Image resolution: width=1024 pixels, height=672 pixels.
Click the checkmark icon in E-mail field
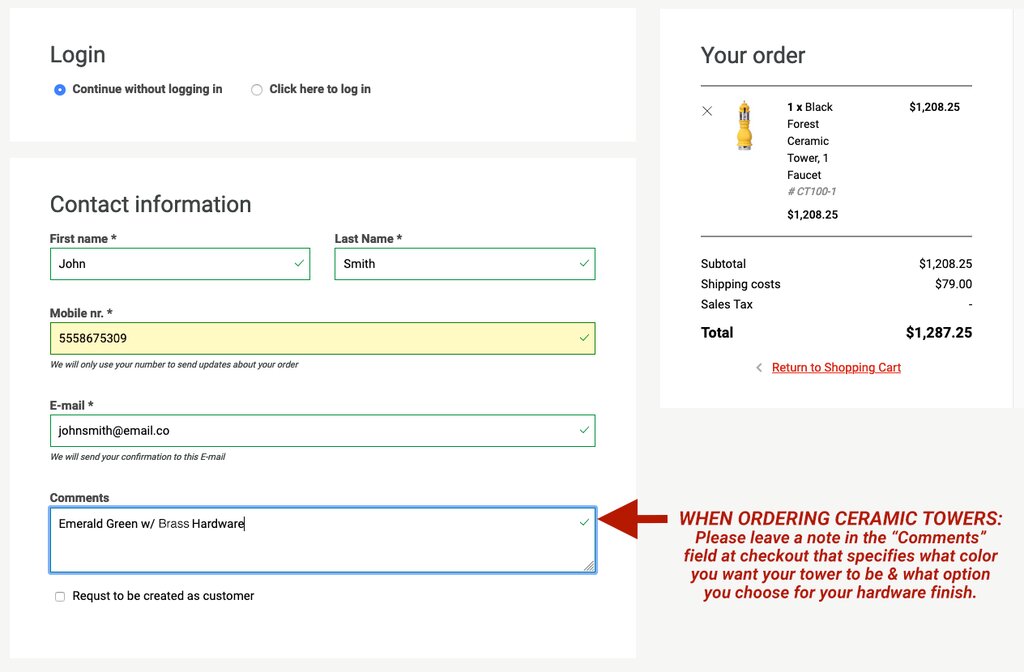point(584,430)
